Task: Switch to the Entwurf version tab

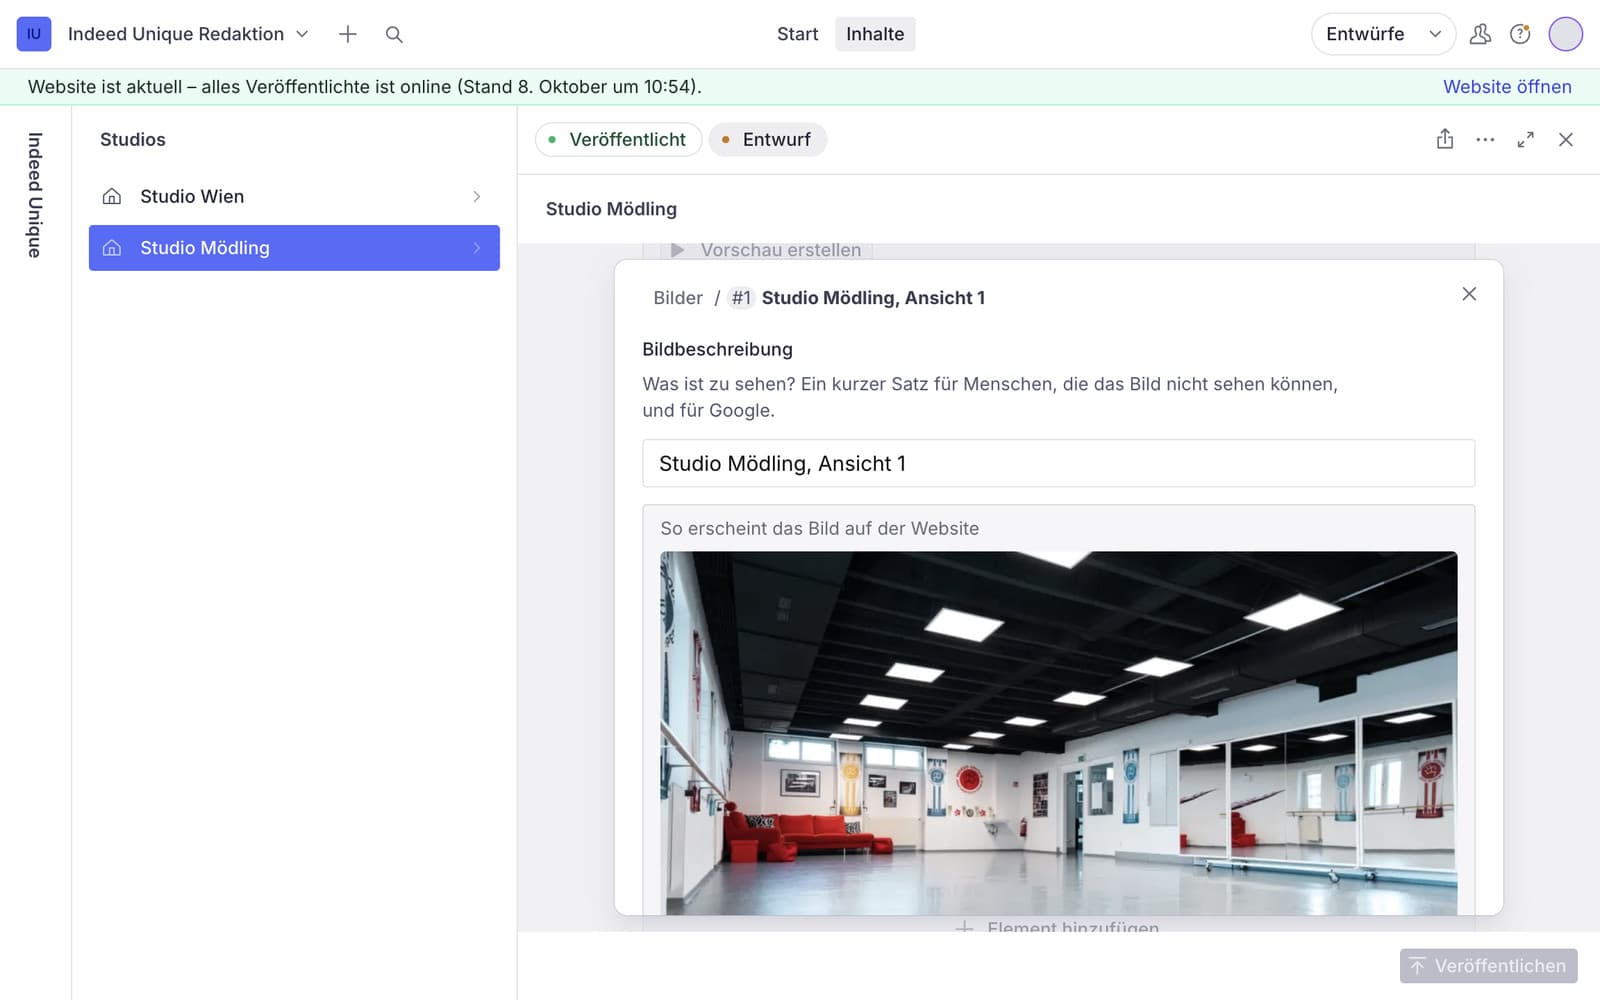Action: (767, 140)
